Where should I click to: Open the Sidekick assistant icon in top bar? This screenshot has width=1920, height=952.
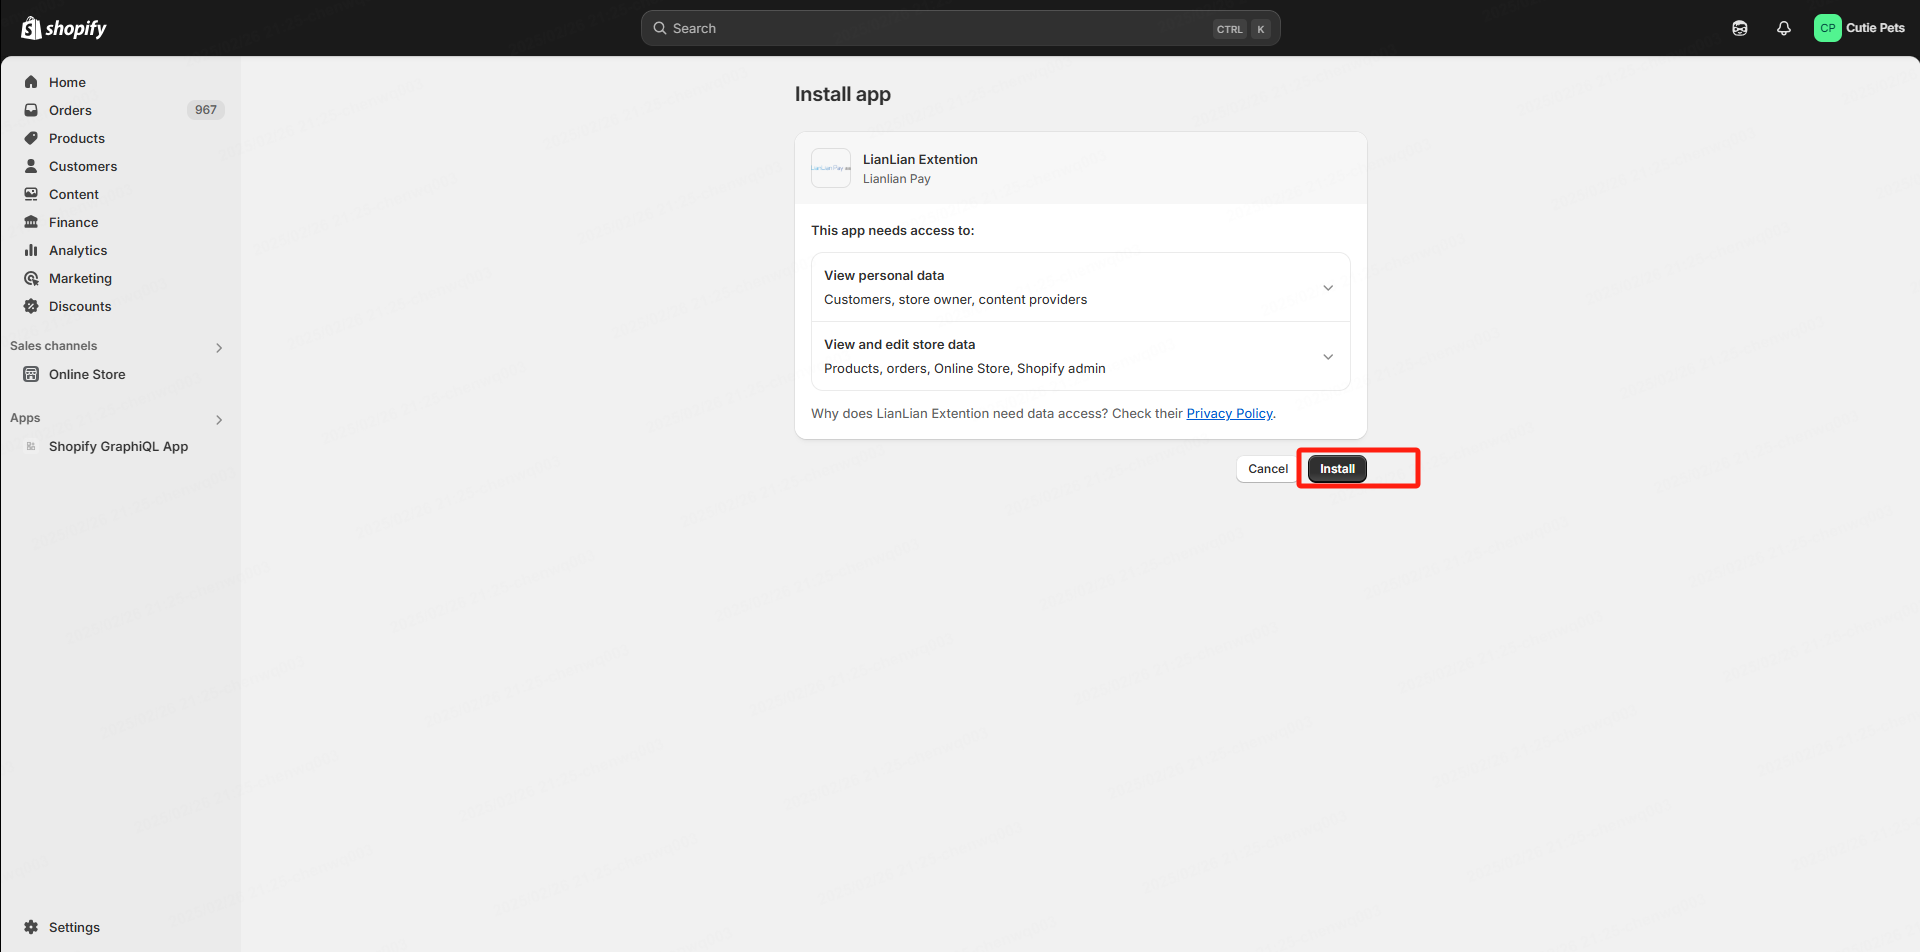tap(1740, 28)
